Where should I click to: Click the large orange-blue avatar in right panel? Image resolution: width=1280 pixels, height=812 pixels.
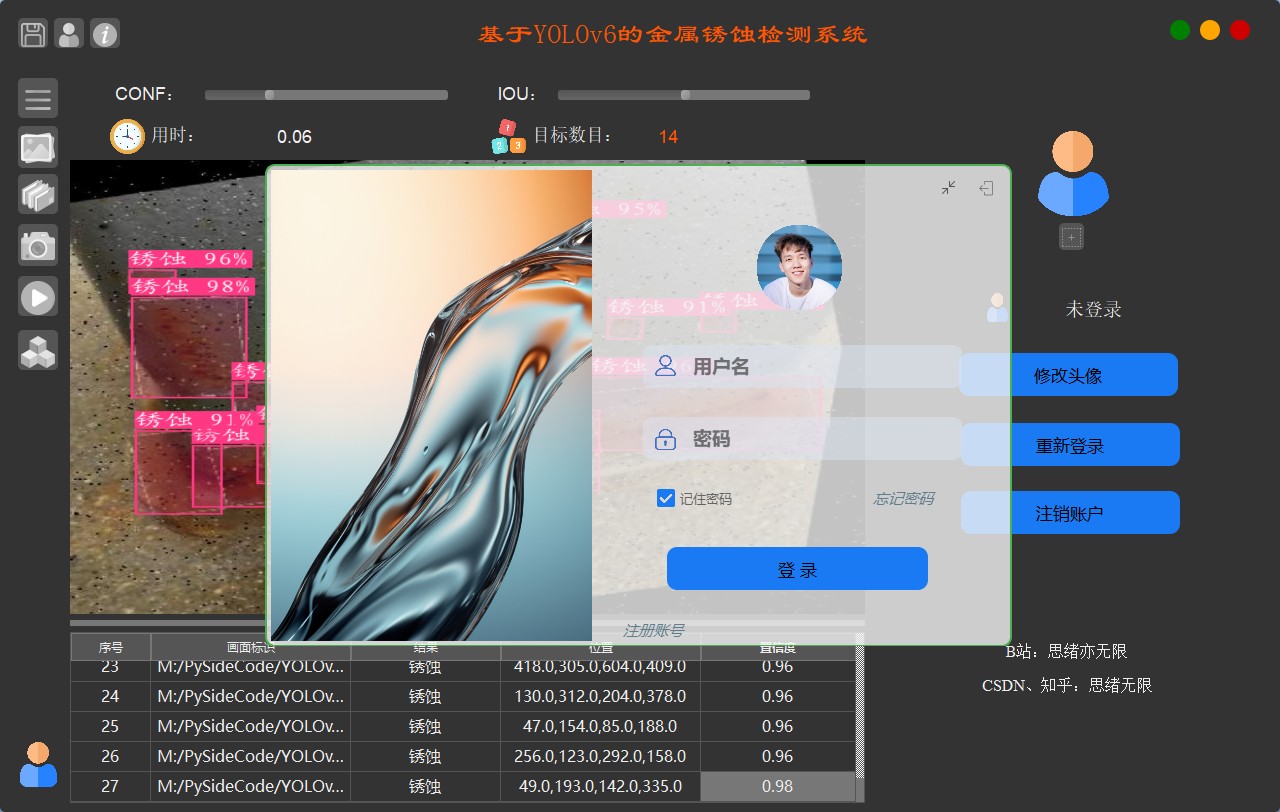[1073, 174]
